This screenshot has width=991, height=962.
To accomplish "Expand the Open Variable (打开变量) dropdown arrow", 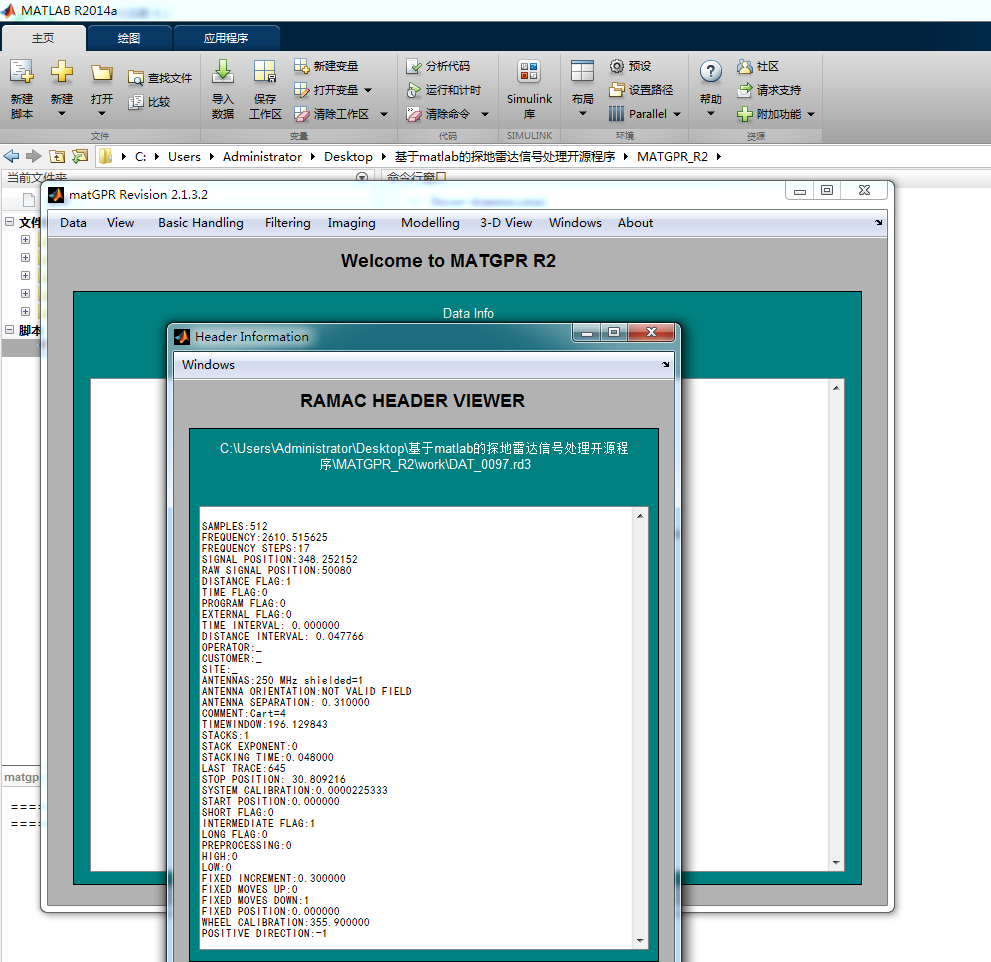I will tap(368, 90).
